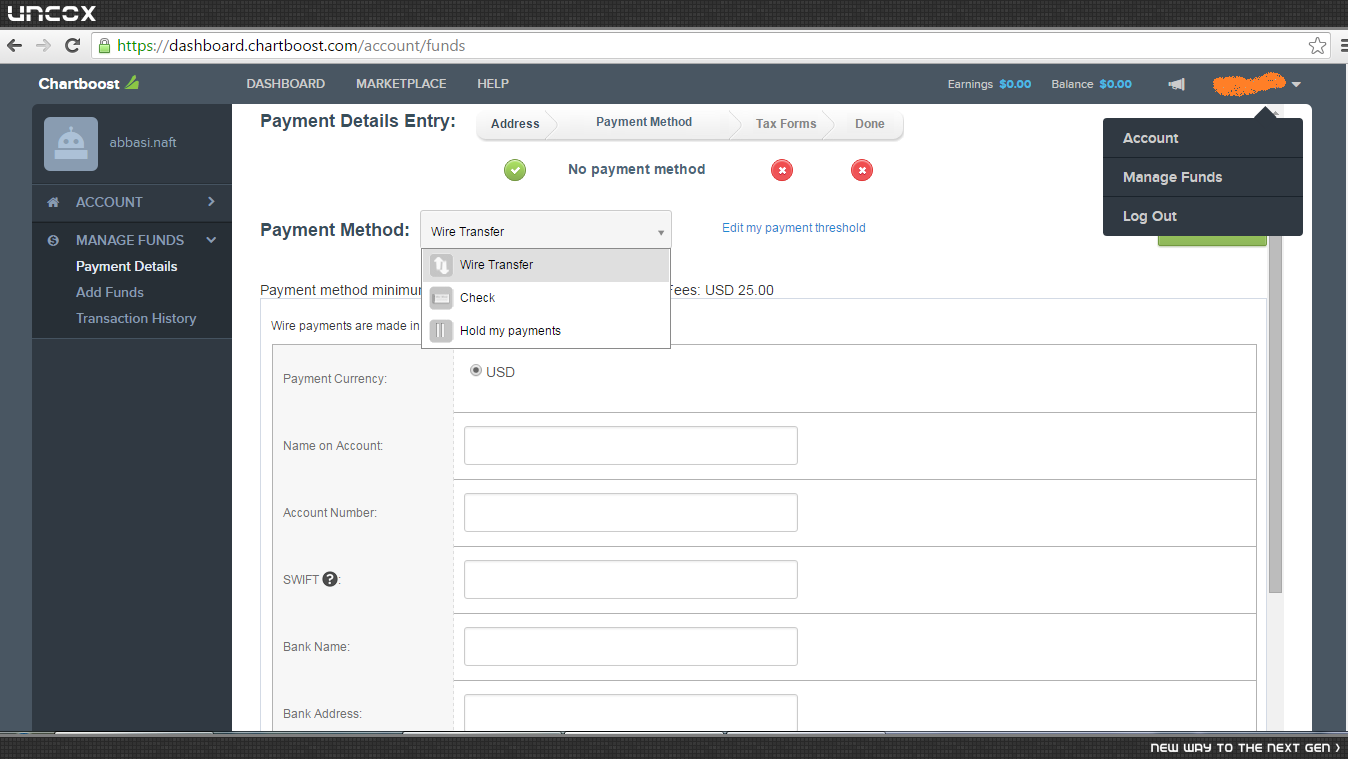Toggle the user account dropdown arrow
Viewport: 1348px width, 759px height.
(x=1296, y=85)
